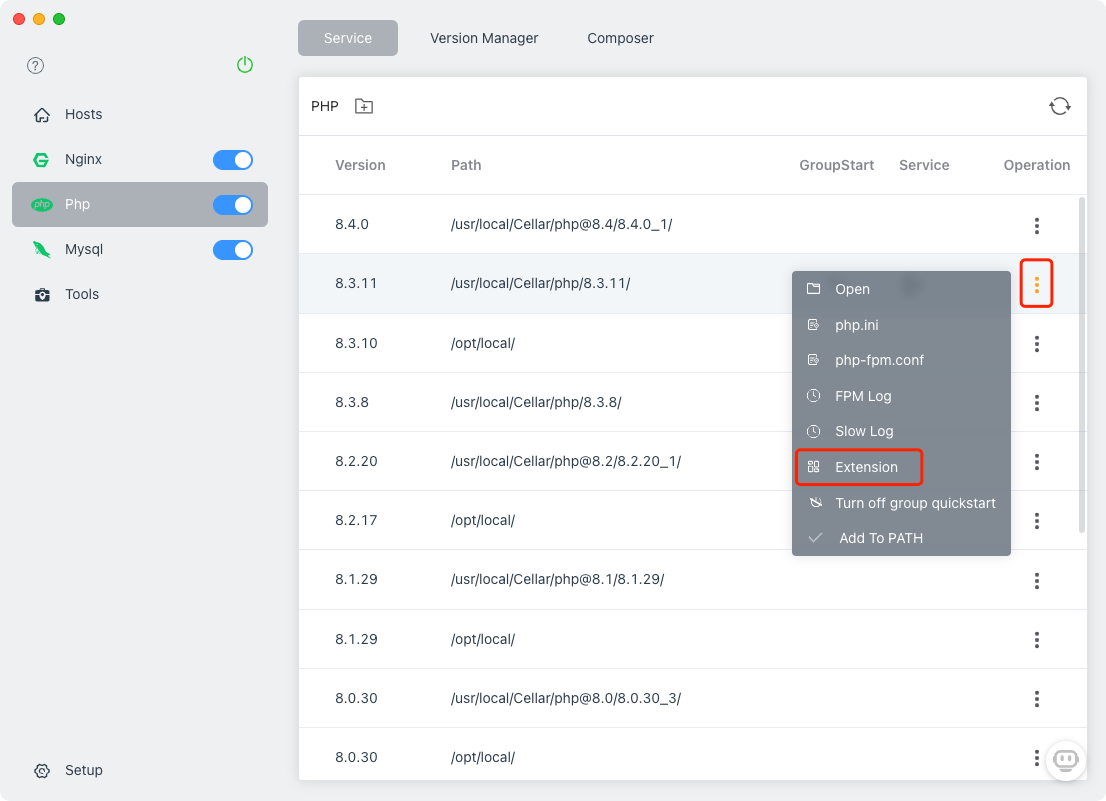Click the /opt/local/ path in 8.3.10 row
The image size is (1106, 801).
tap(483, 343)
